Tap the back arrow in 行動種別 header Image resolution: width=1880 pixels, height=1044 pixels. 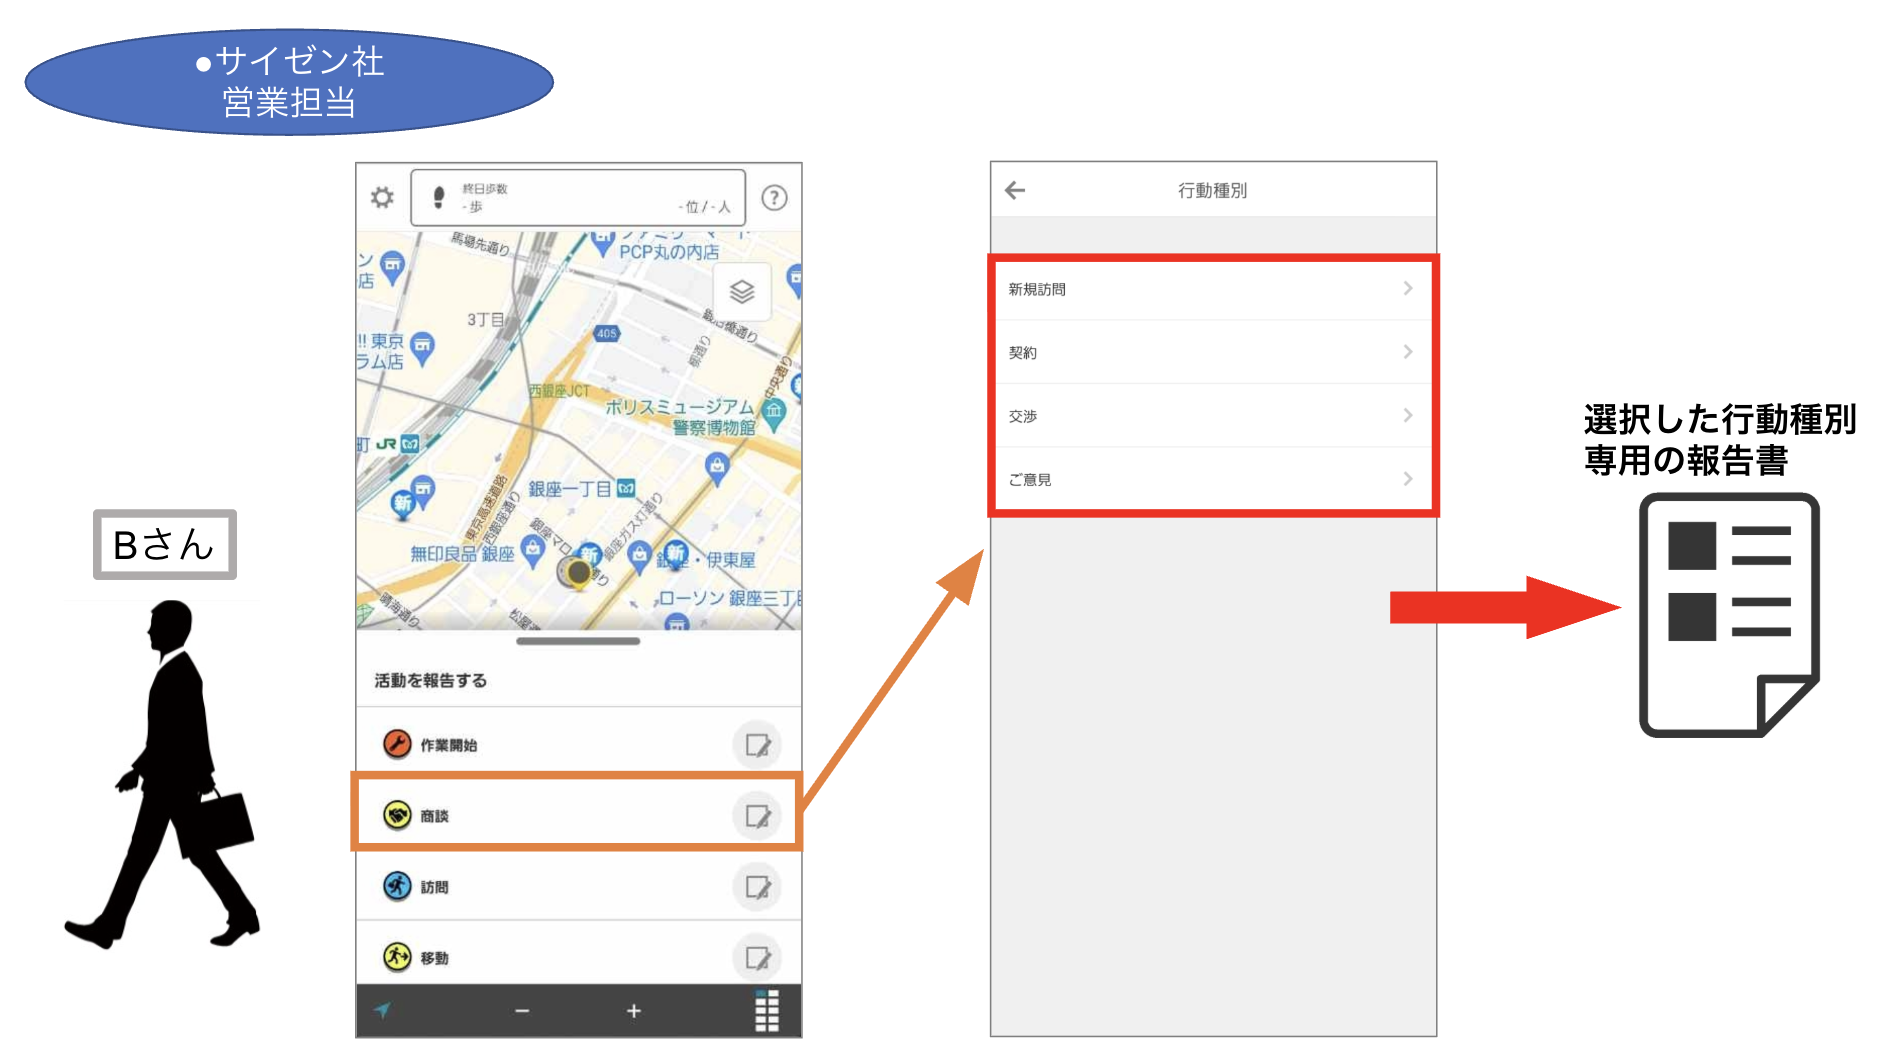(1015, 190)
